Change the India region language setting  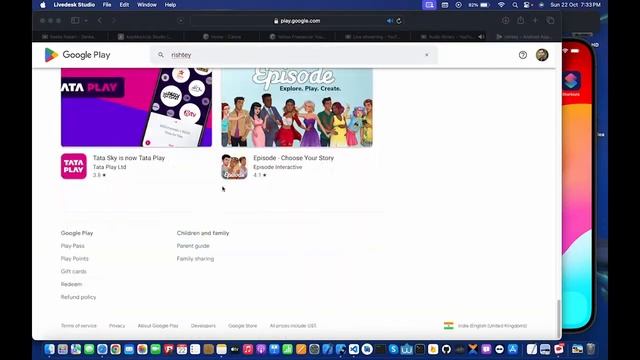(485, 326)
